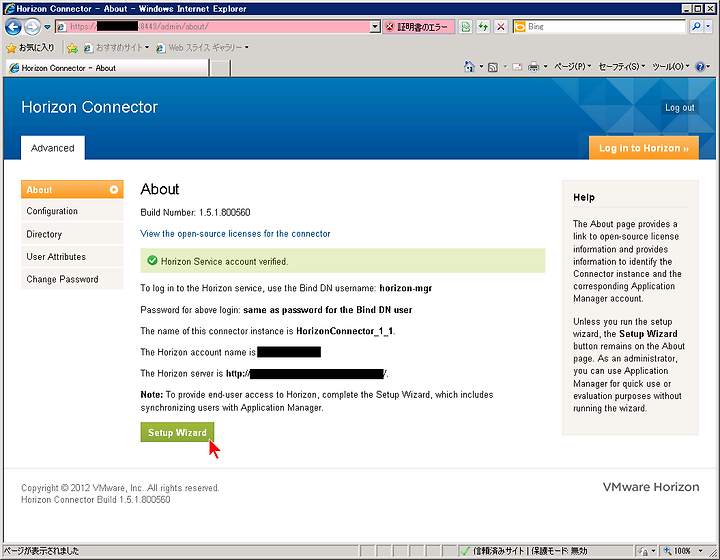Open the recent pages dropdown arrow
The image size is (720, 560).
pyautogui.click(x=47, y=27)
